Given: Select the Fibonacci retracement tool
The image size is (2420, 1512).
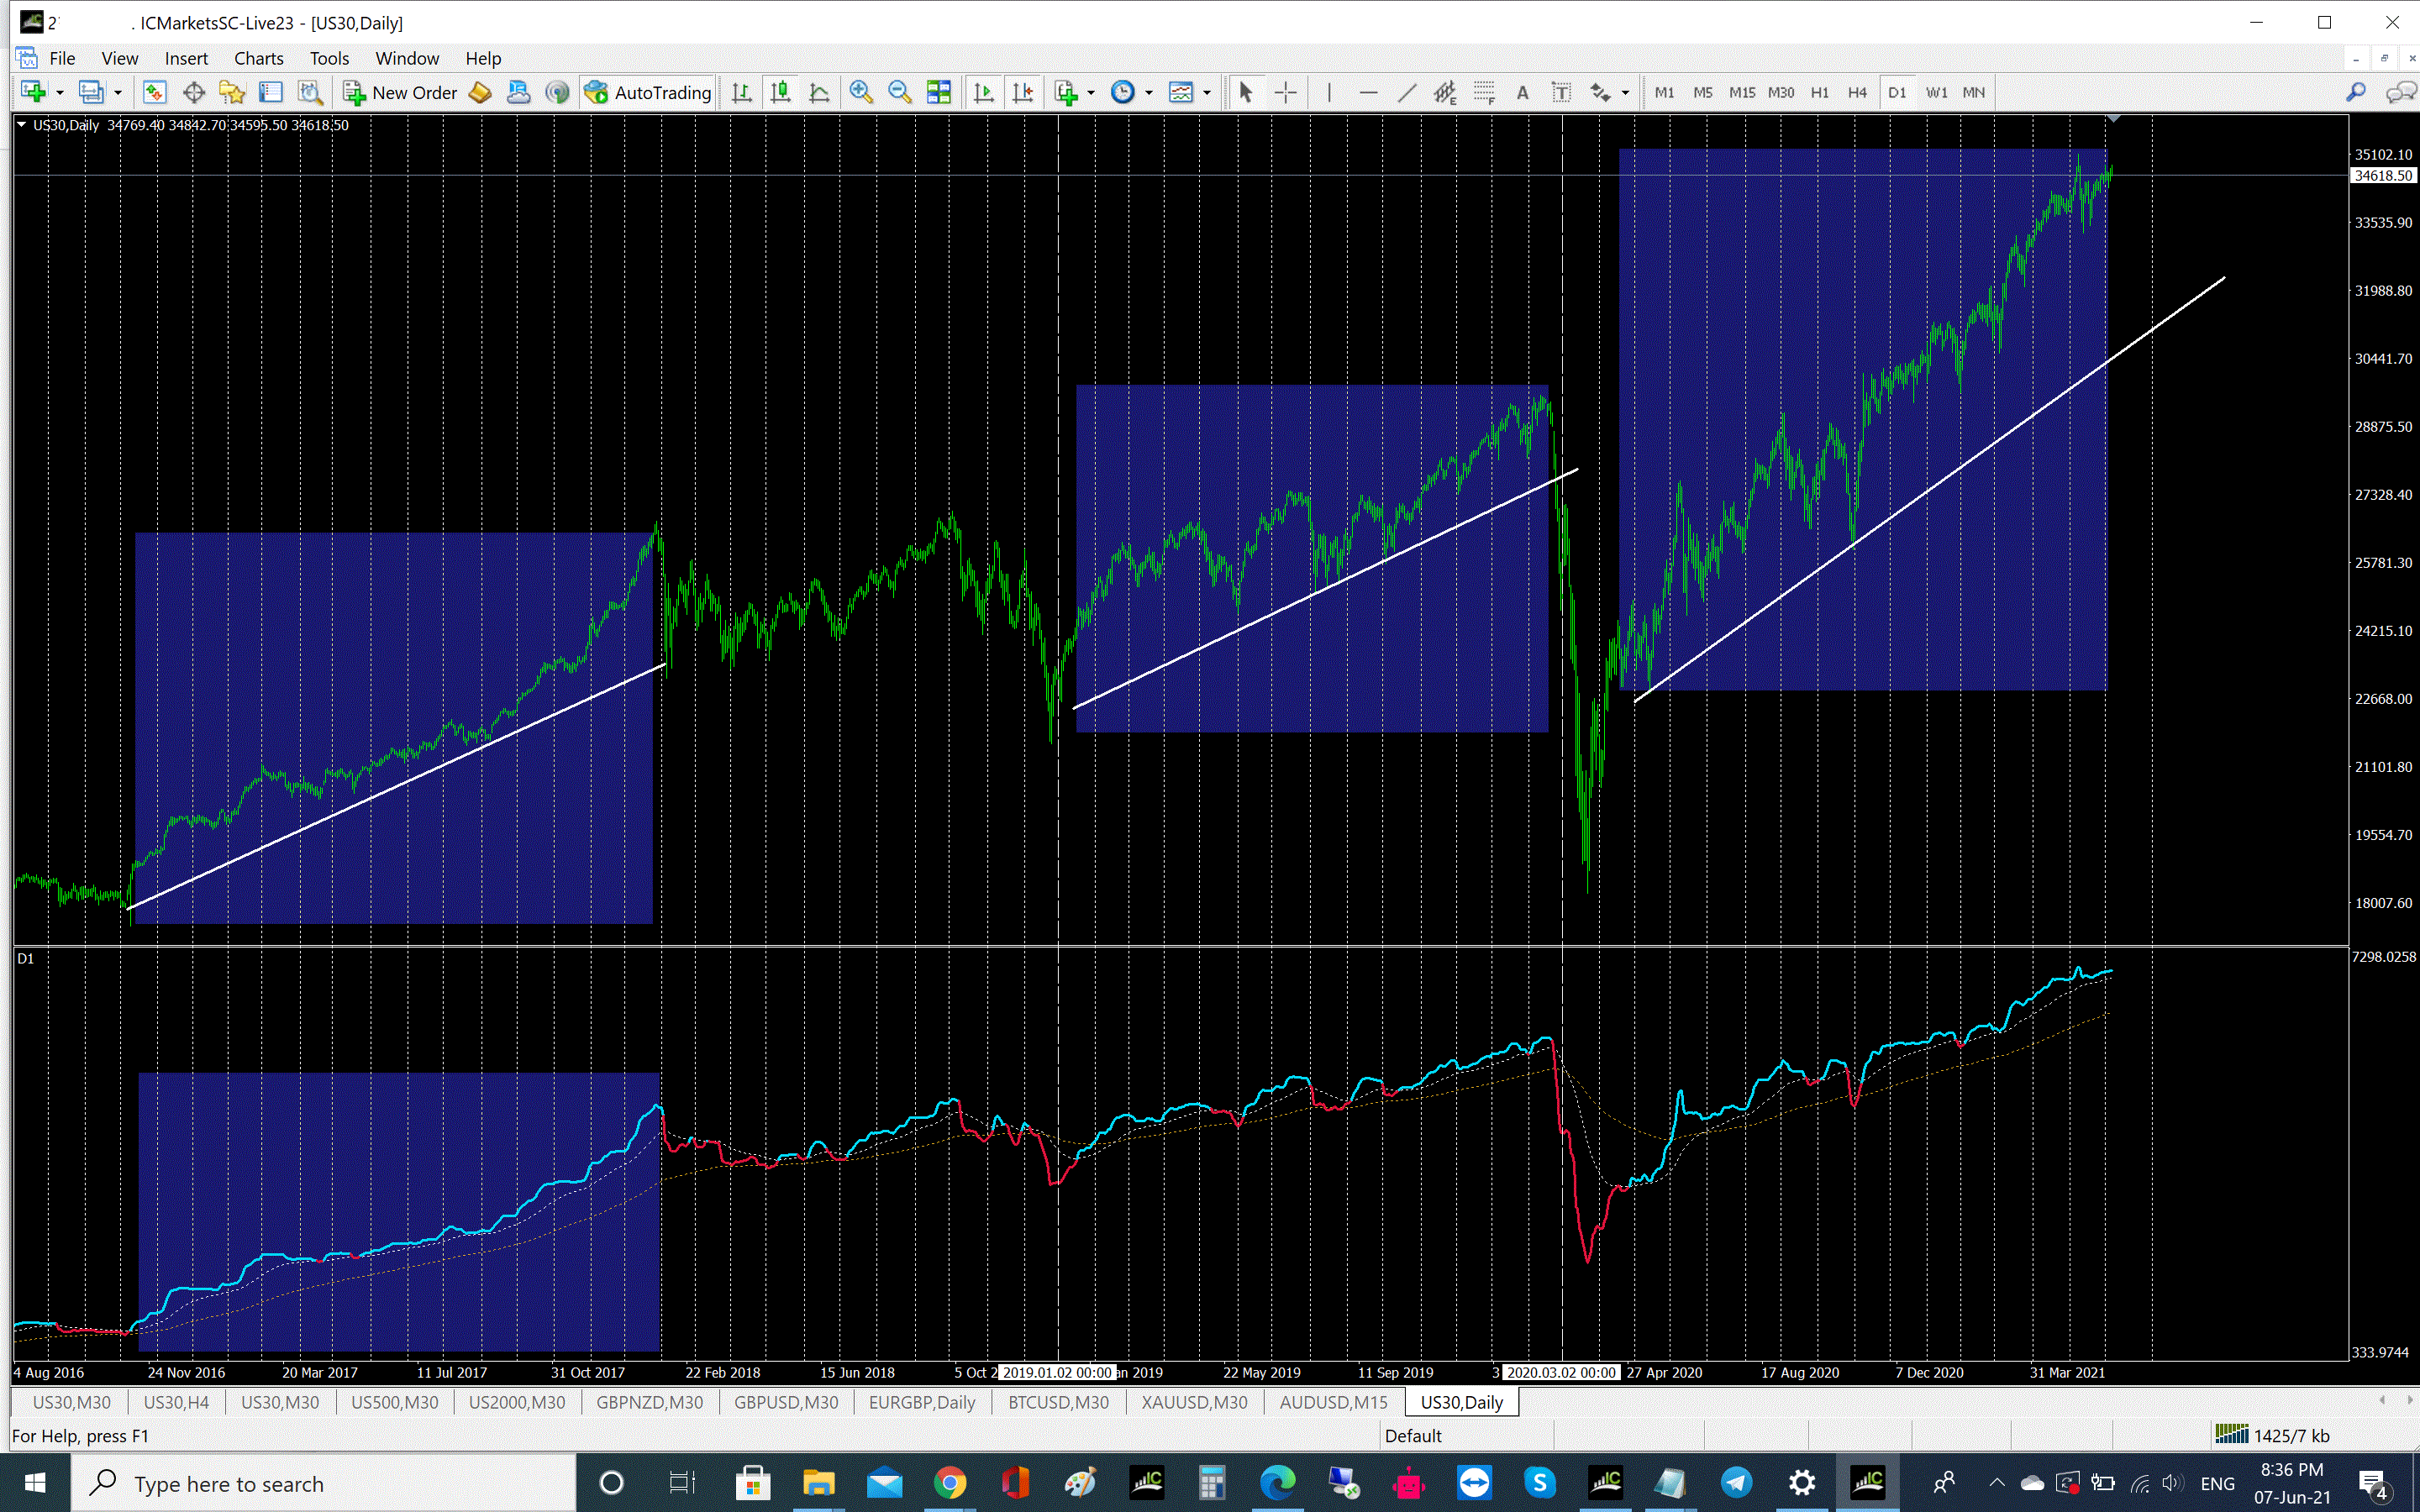Looking at the screenshot, I should click(1484, 92).
